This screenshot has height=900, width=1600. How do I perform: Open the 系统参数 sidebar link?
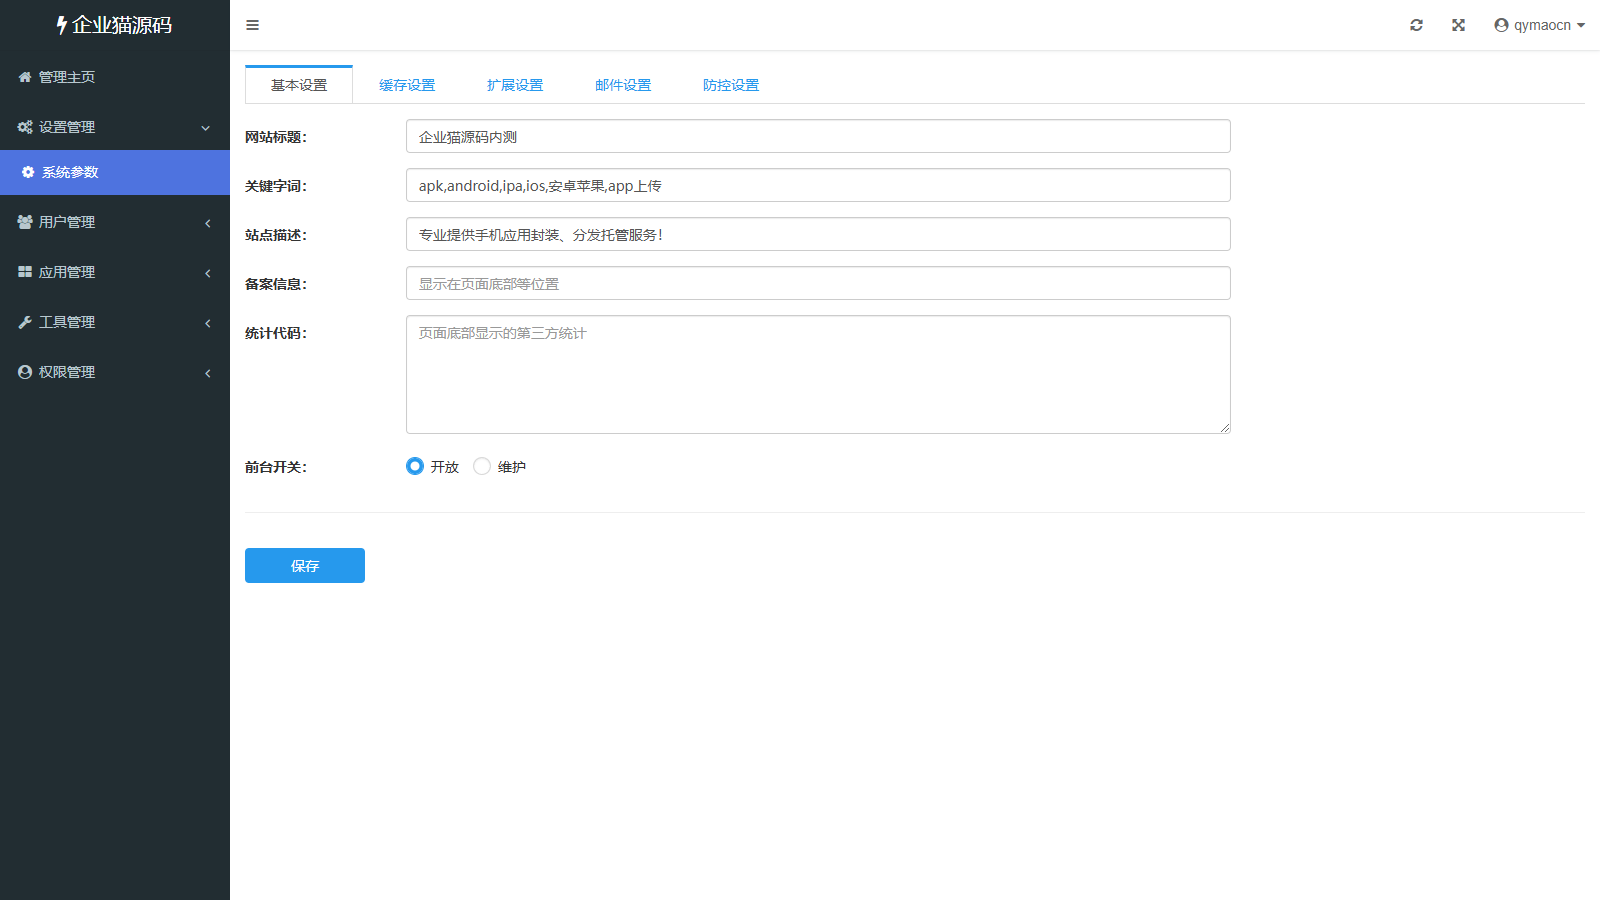pos(70,172)
